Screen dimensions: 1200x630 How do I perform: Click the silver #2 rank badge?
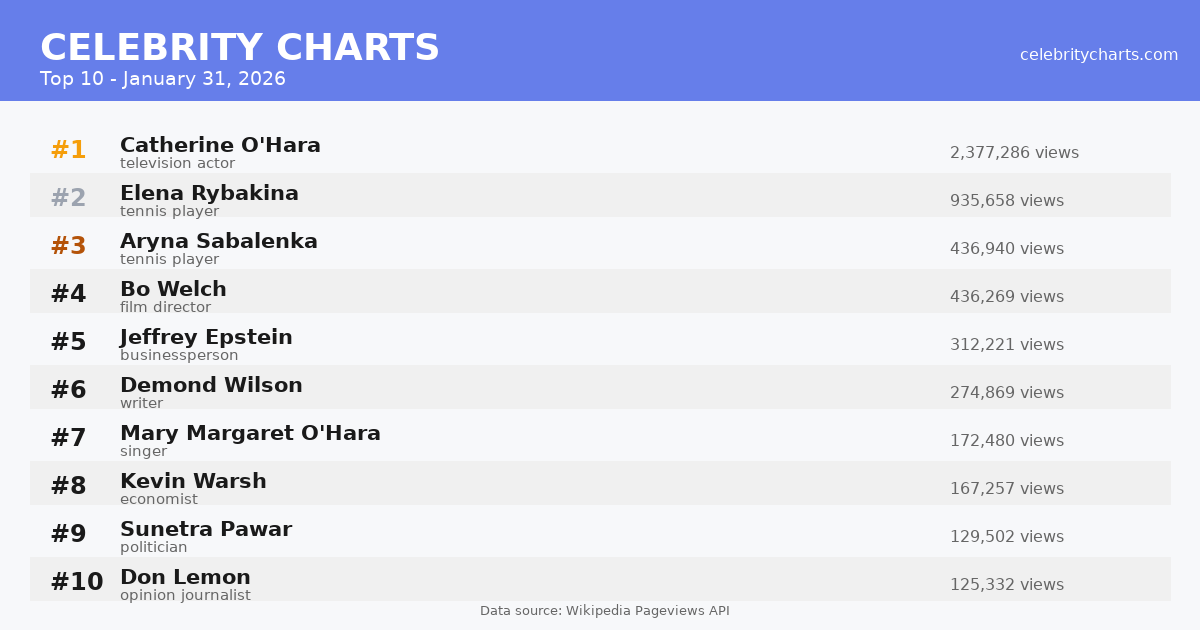[68, 199]
